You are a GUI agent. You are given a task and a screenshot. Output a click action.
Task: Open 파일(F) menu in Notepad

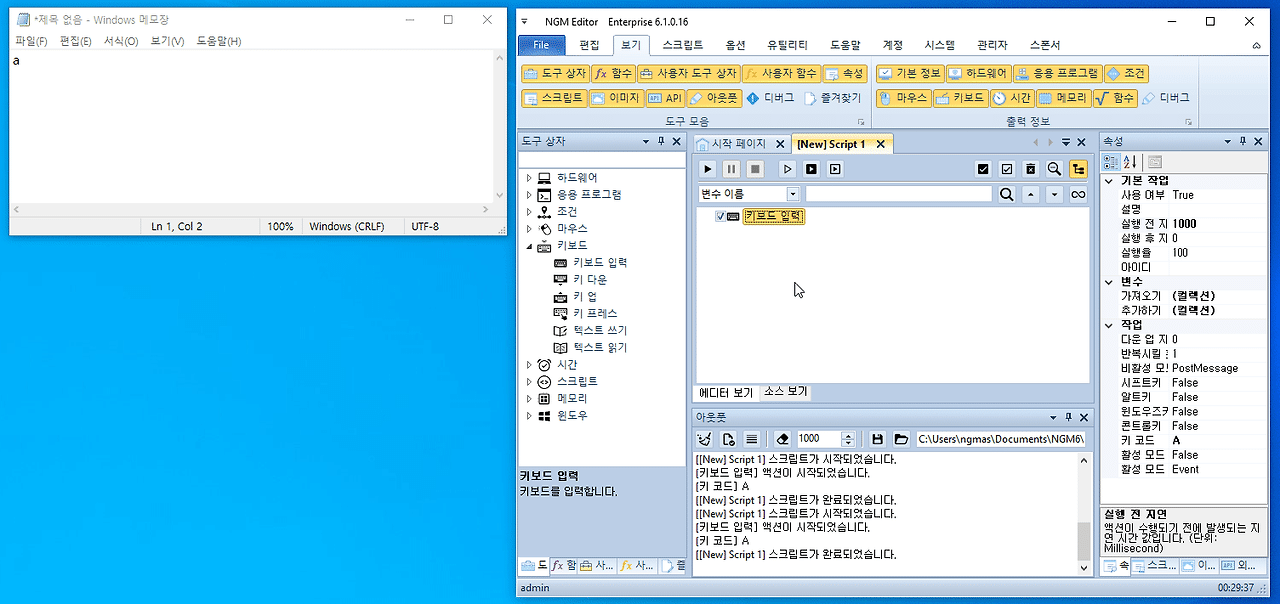point(31,41)
